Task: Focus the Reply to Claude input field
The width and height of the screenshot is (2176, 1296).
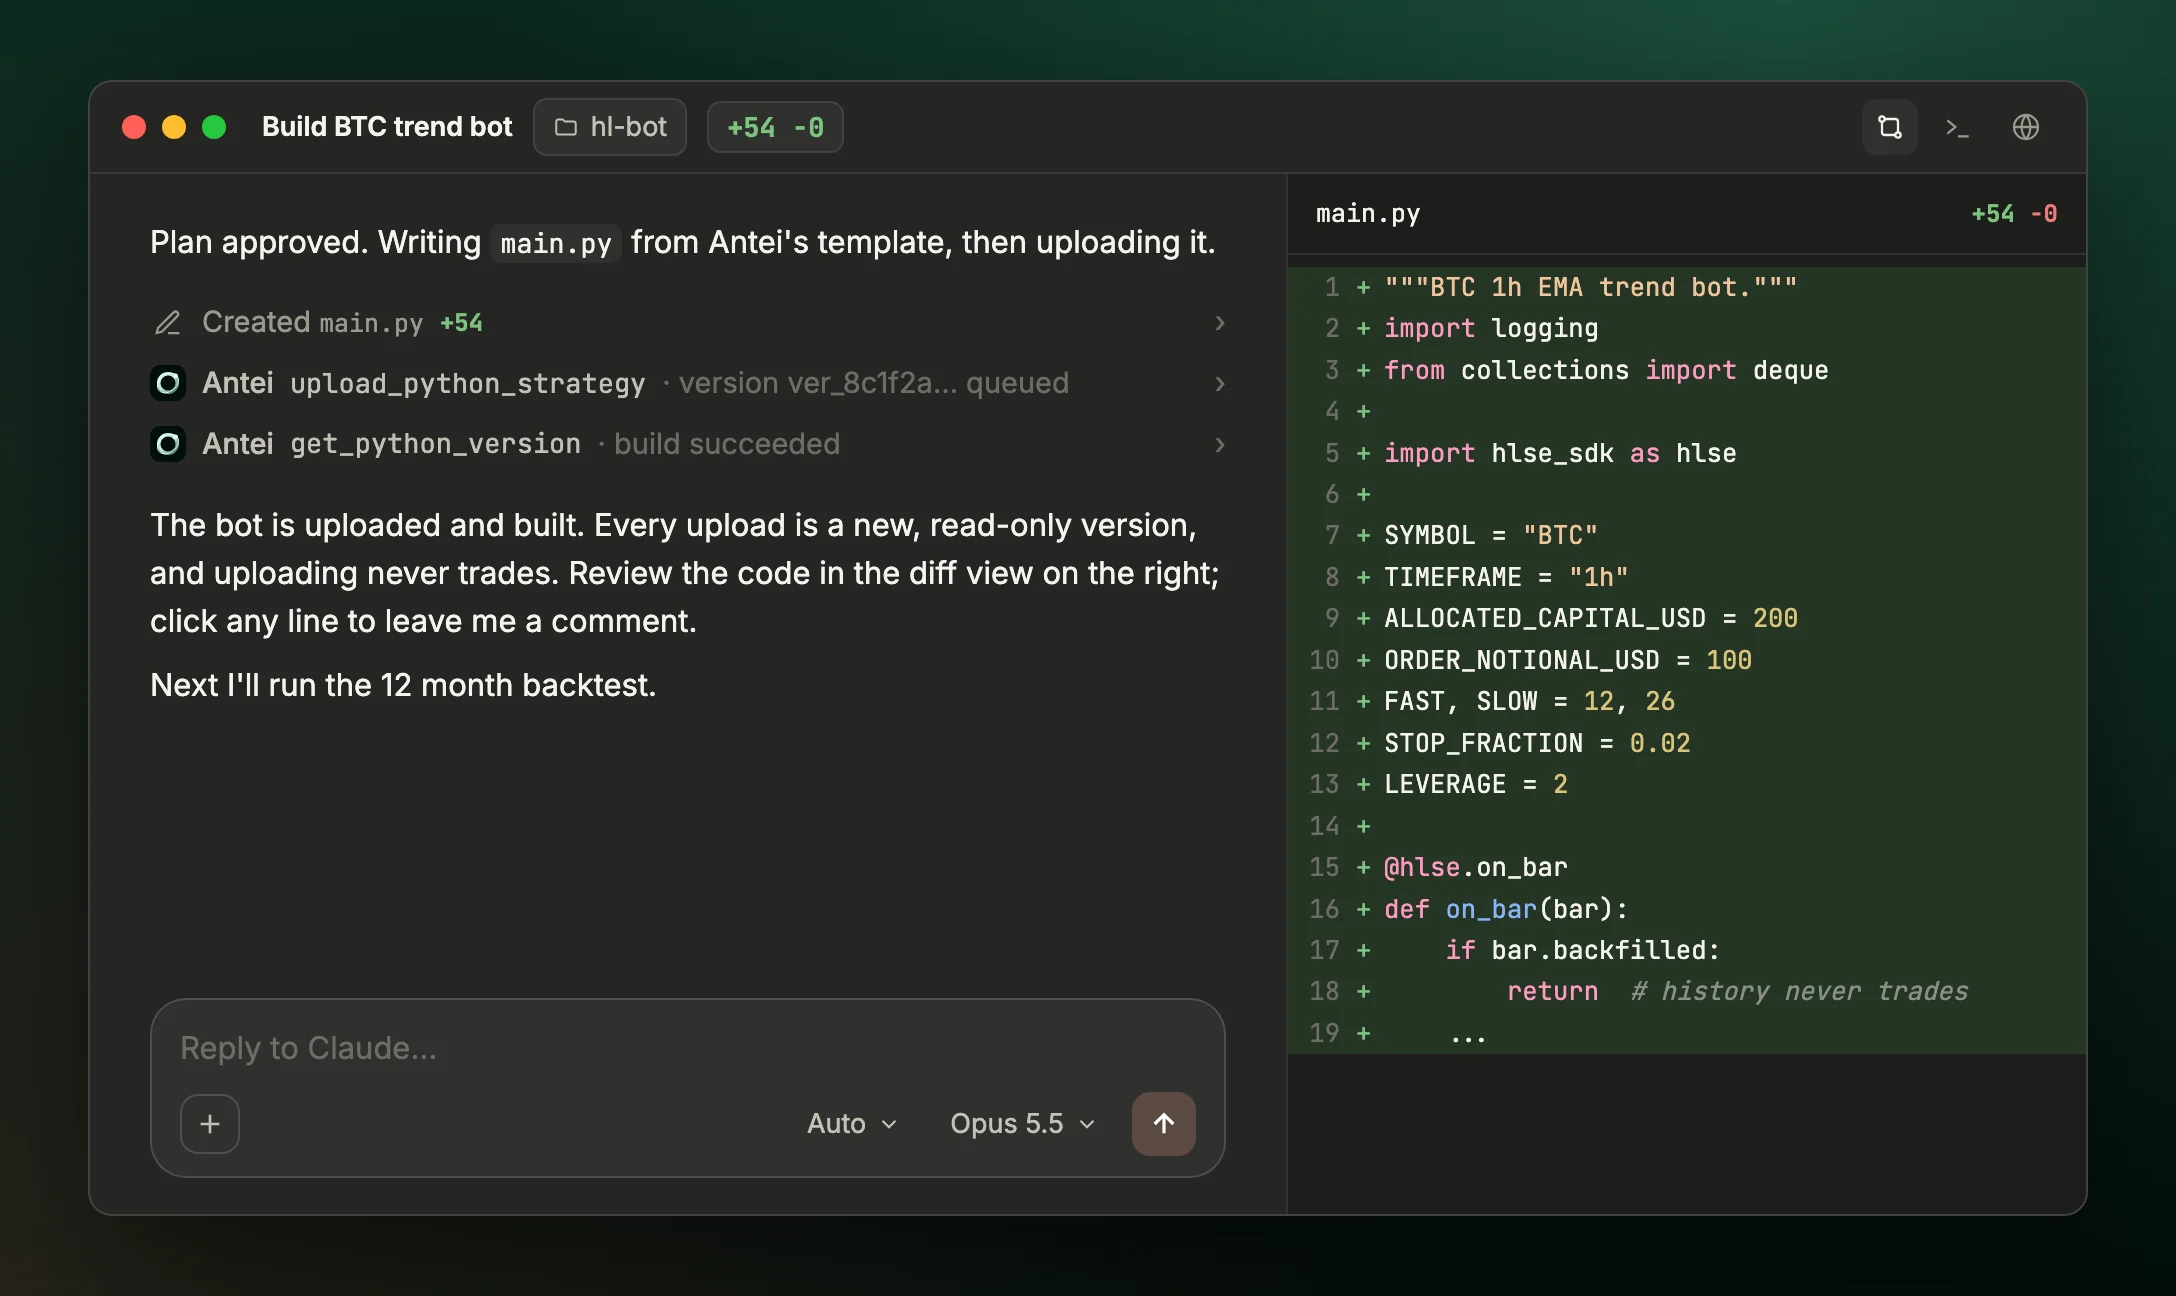Action: [x=688, y=1048]
